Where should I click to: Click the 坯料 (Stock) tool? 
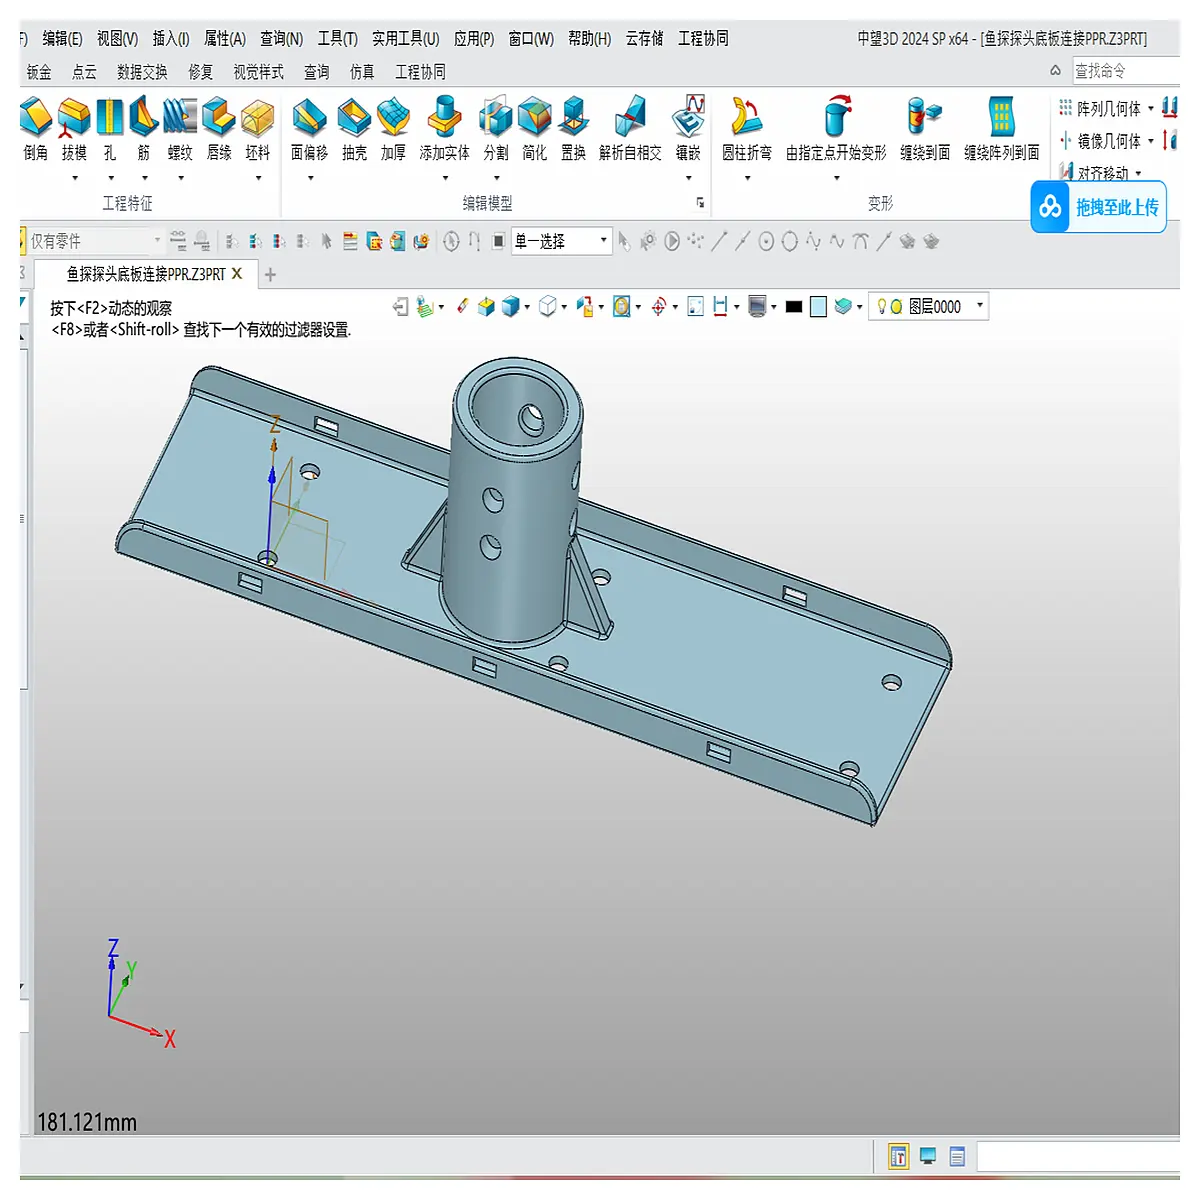pos(258,129)
